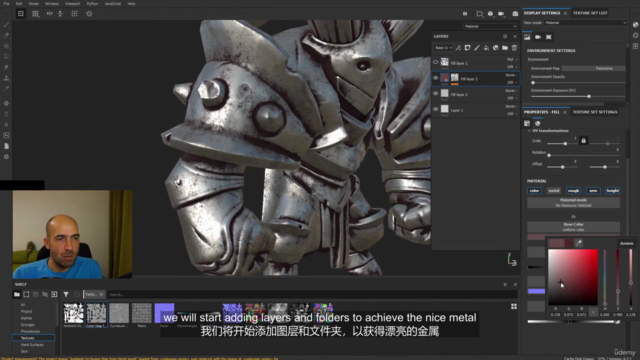The width and height of the screenshot is (640, 360).
Task: Open opacity dropdown of Fill layer 2
Action: click(x=512, y=98)
